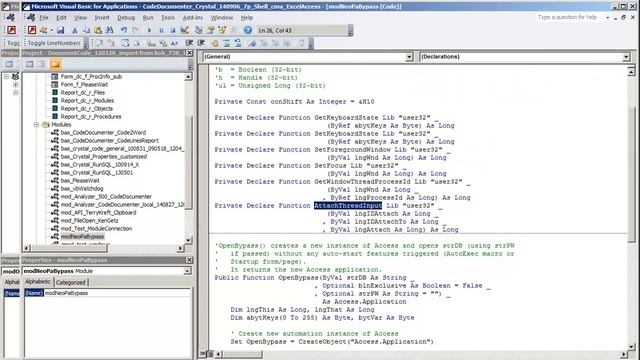
Task: Open the Insert menu
Action: pyautogui.click(x=102, y=18)
